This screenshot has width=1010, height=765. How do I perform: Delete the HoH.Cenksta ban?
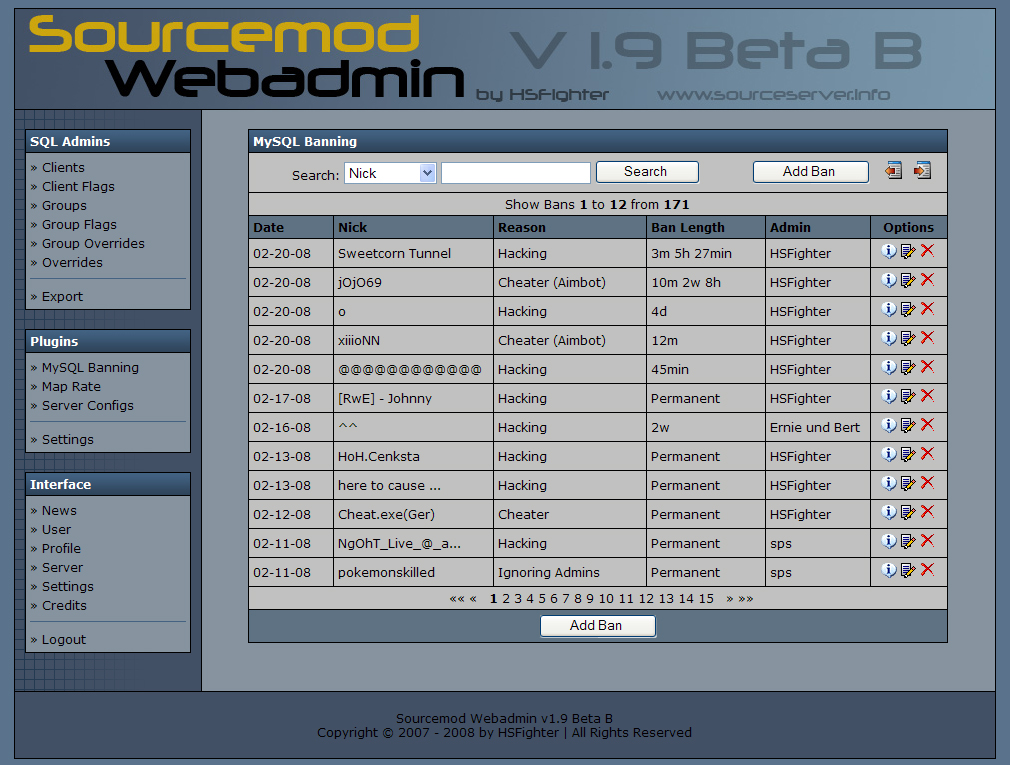click(928, 454)
